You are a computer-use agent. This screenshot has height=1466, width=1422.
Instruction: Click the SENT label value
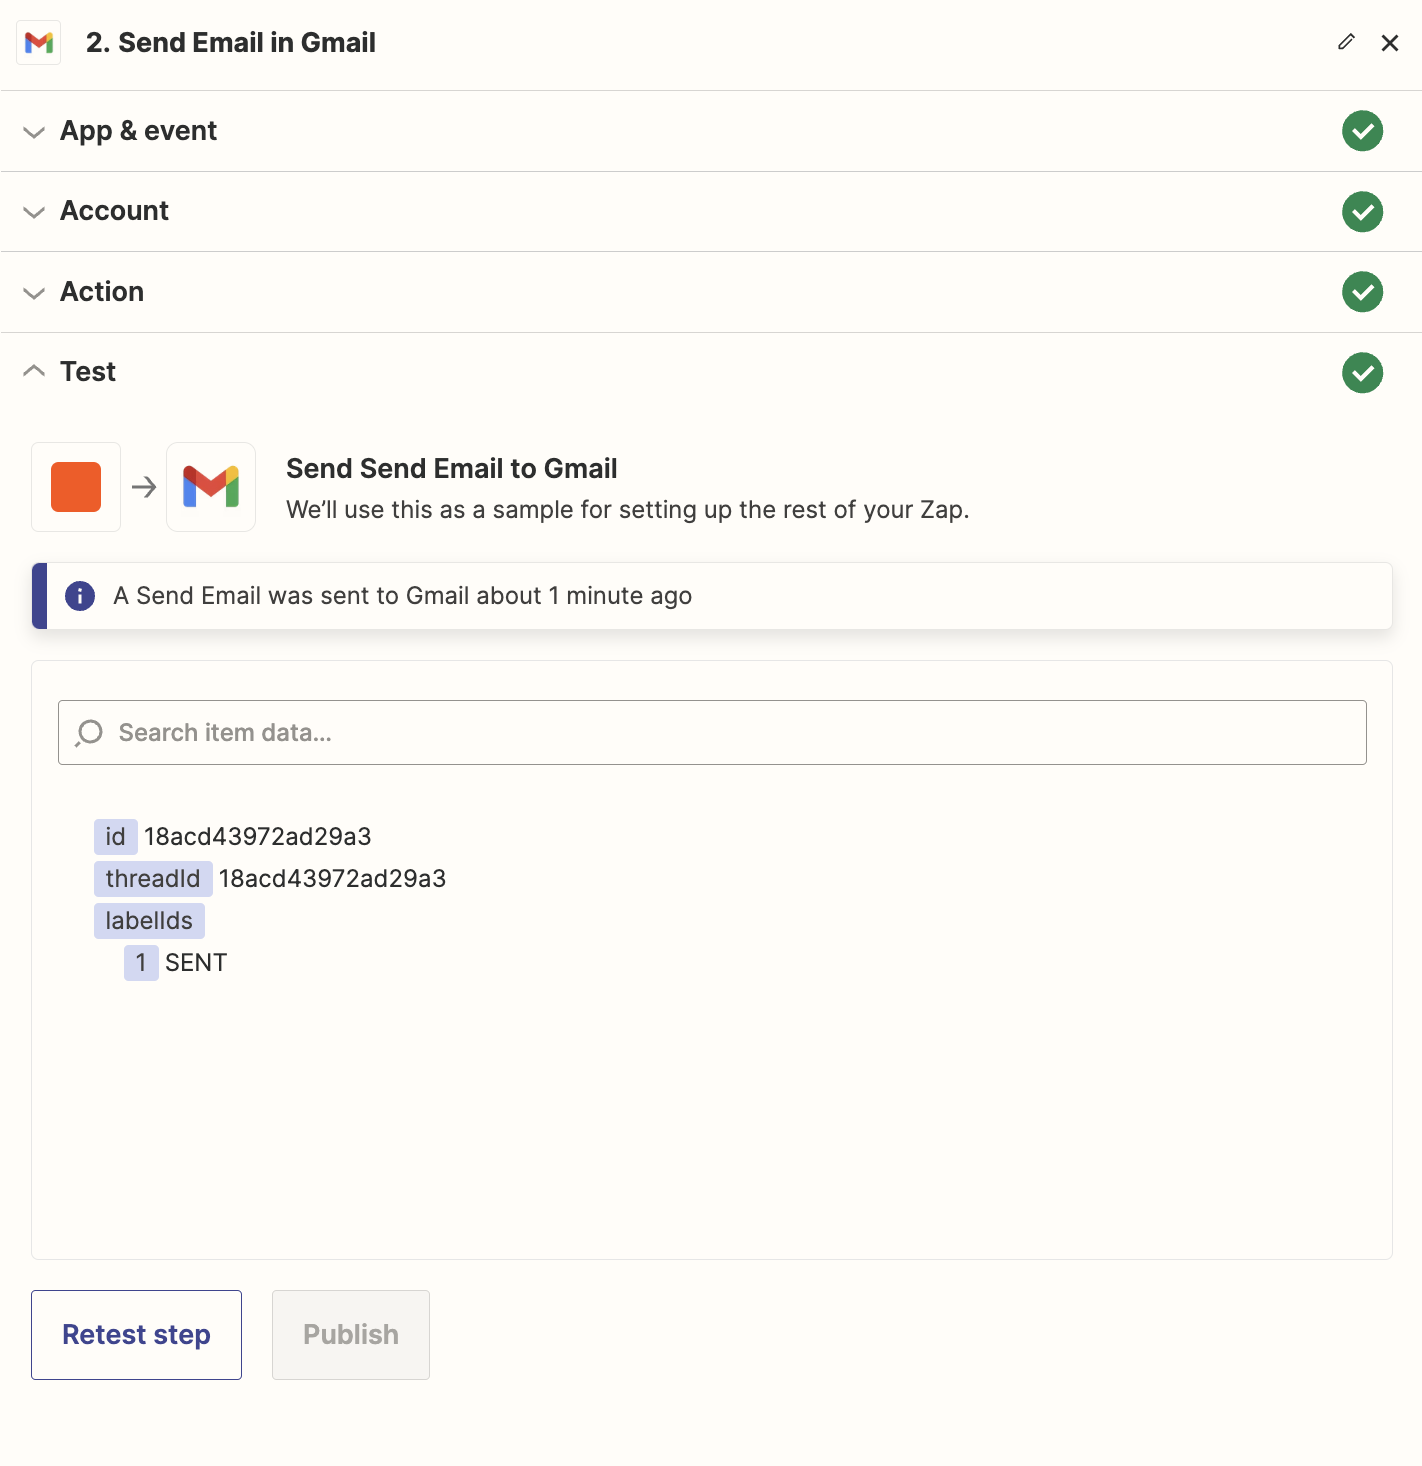pos(196,963)
